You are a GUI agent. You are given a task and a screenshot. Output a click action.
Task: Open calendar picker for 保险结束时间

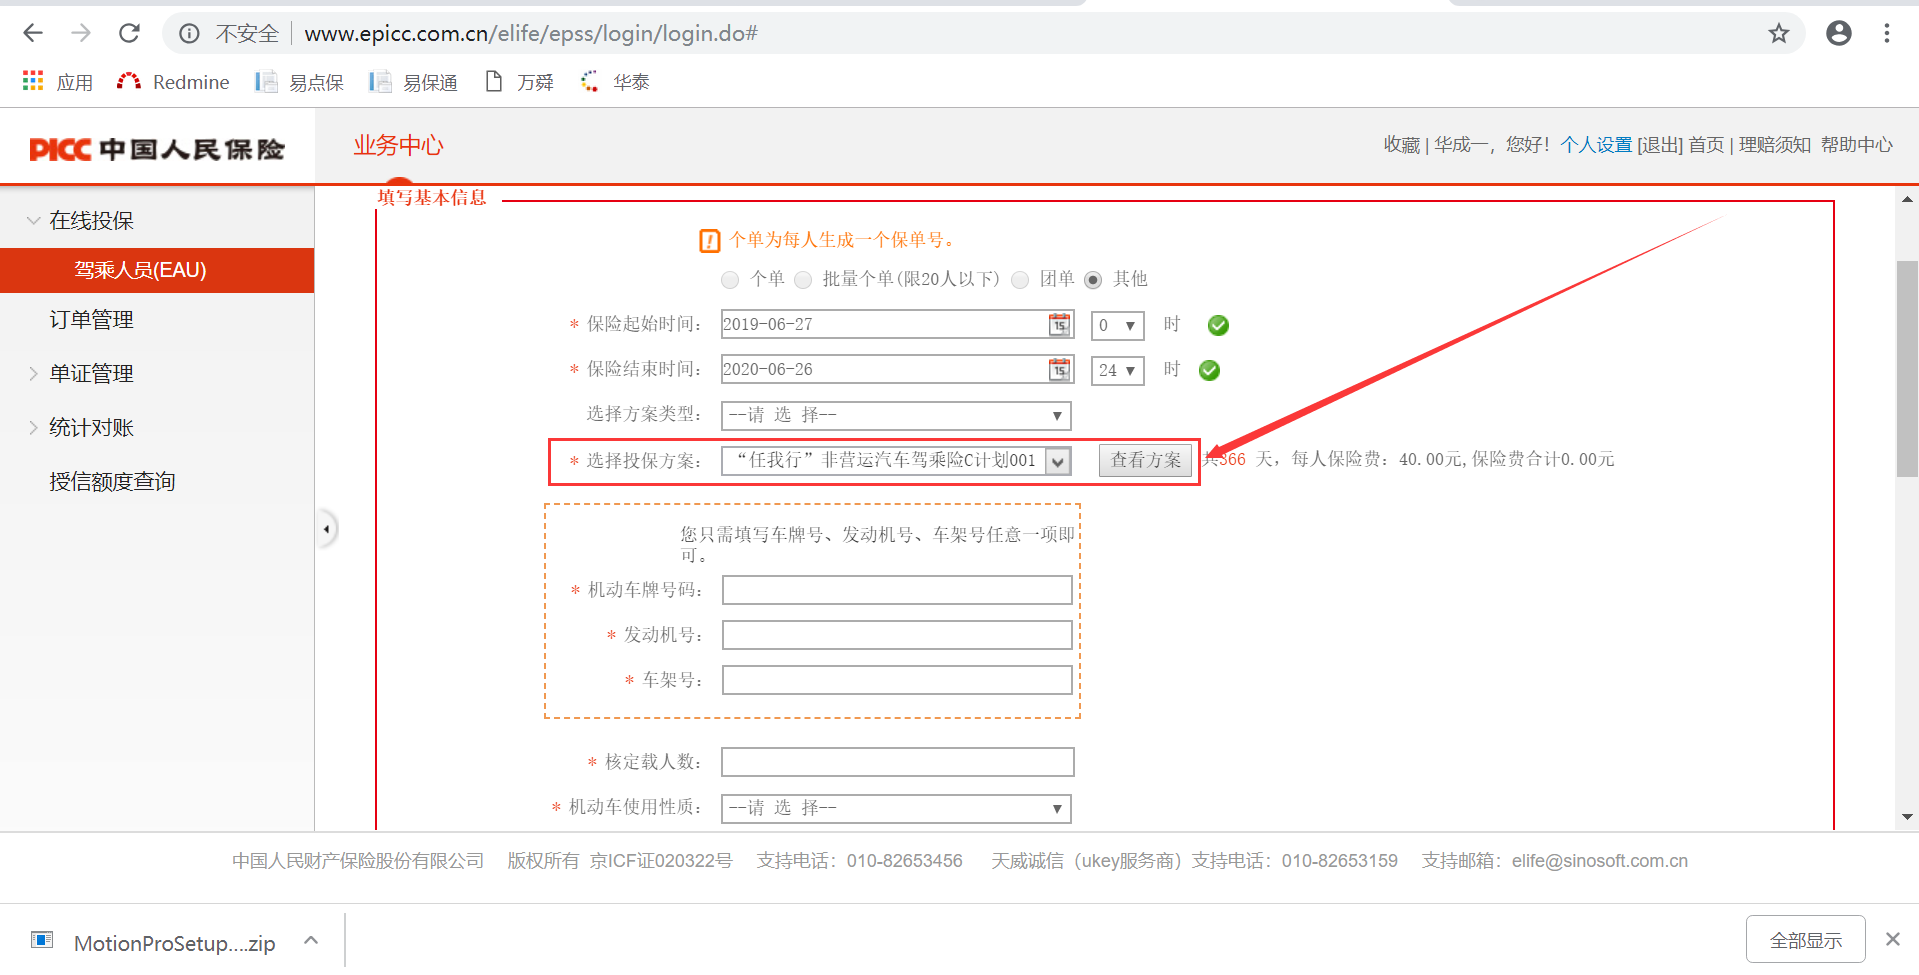[x=1059, y=370]
